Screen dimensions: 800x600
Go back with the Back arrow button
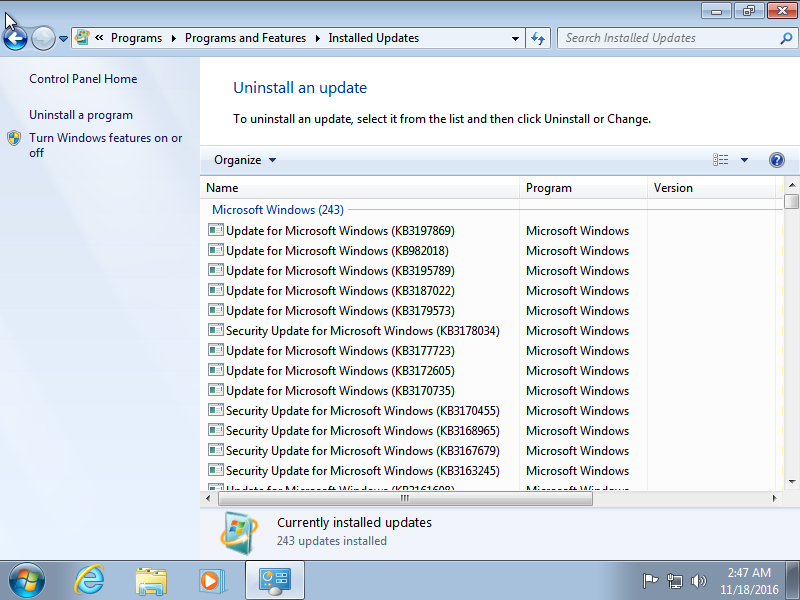tap(15, 38)
